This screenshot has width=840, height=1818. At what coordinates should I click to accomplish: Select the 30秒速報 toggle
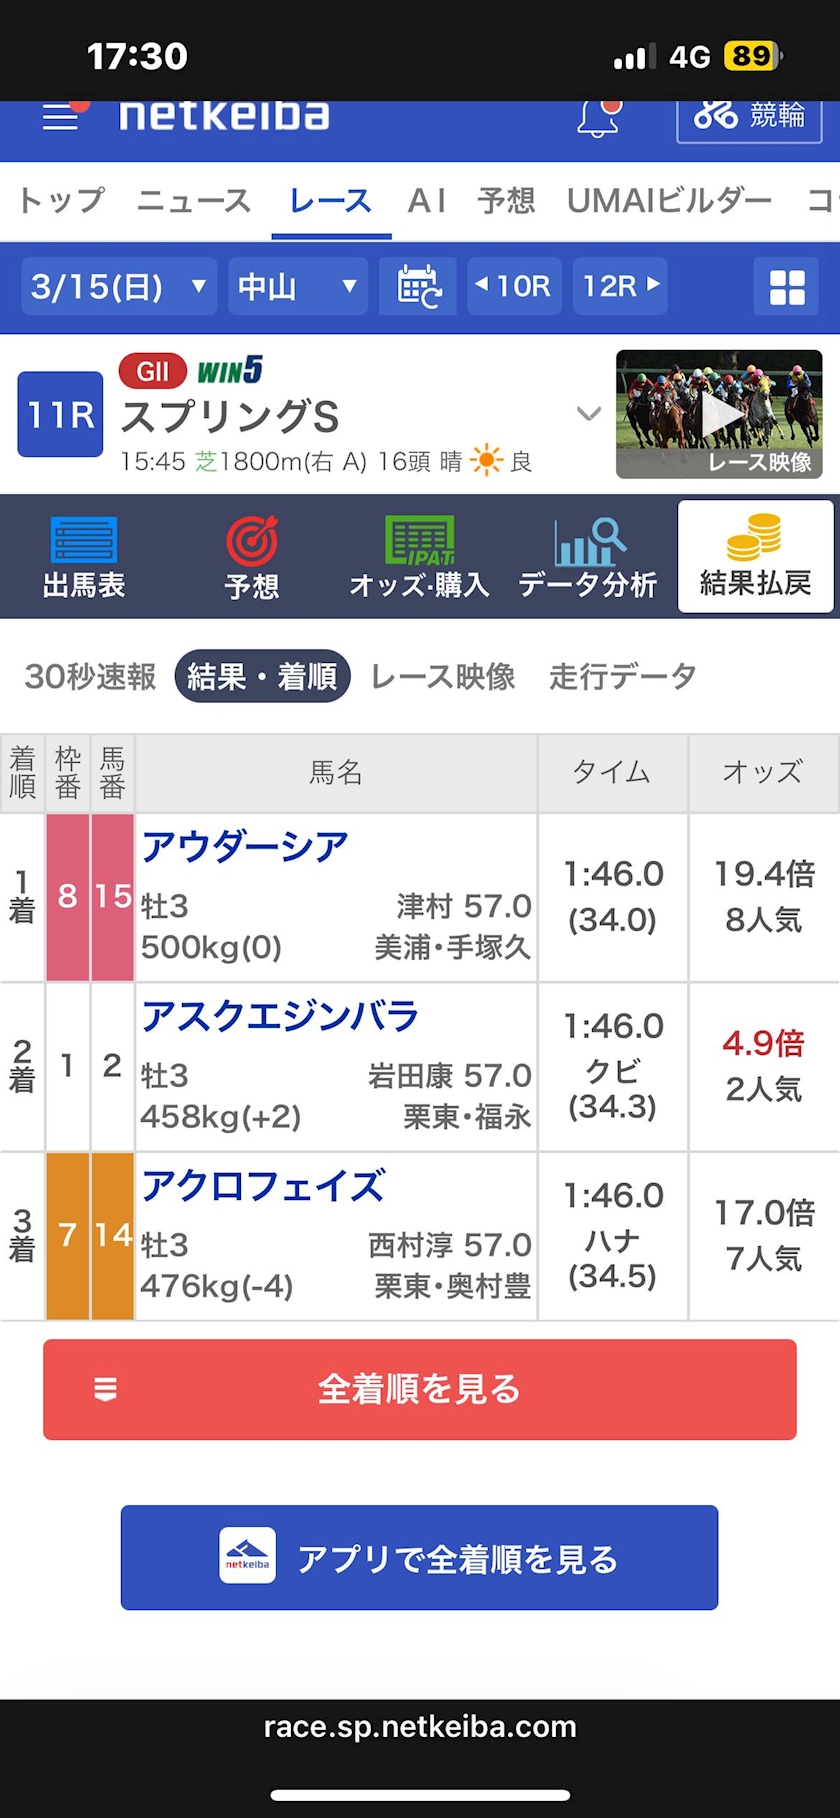tap(90, 677)
